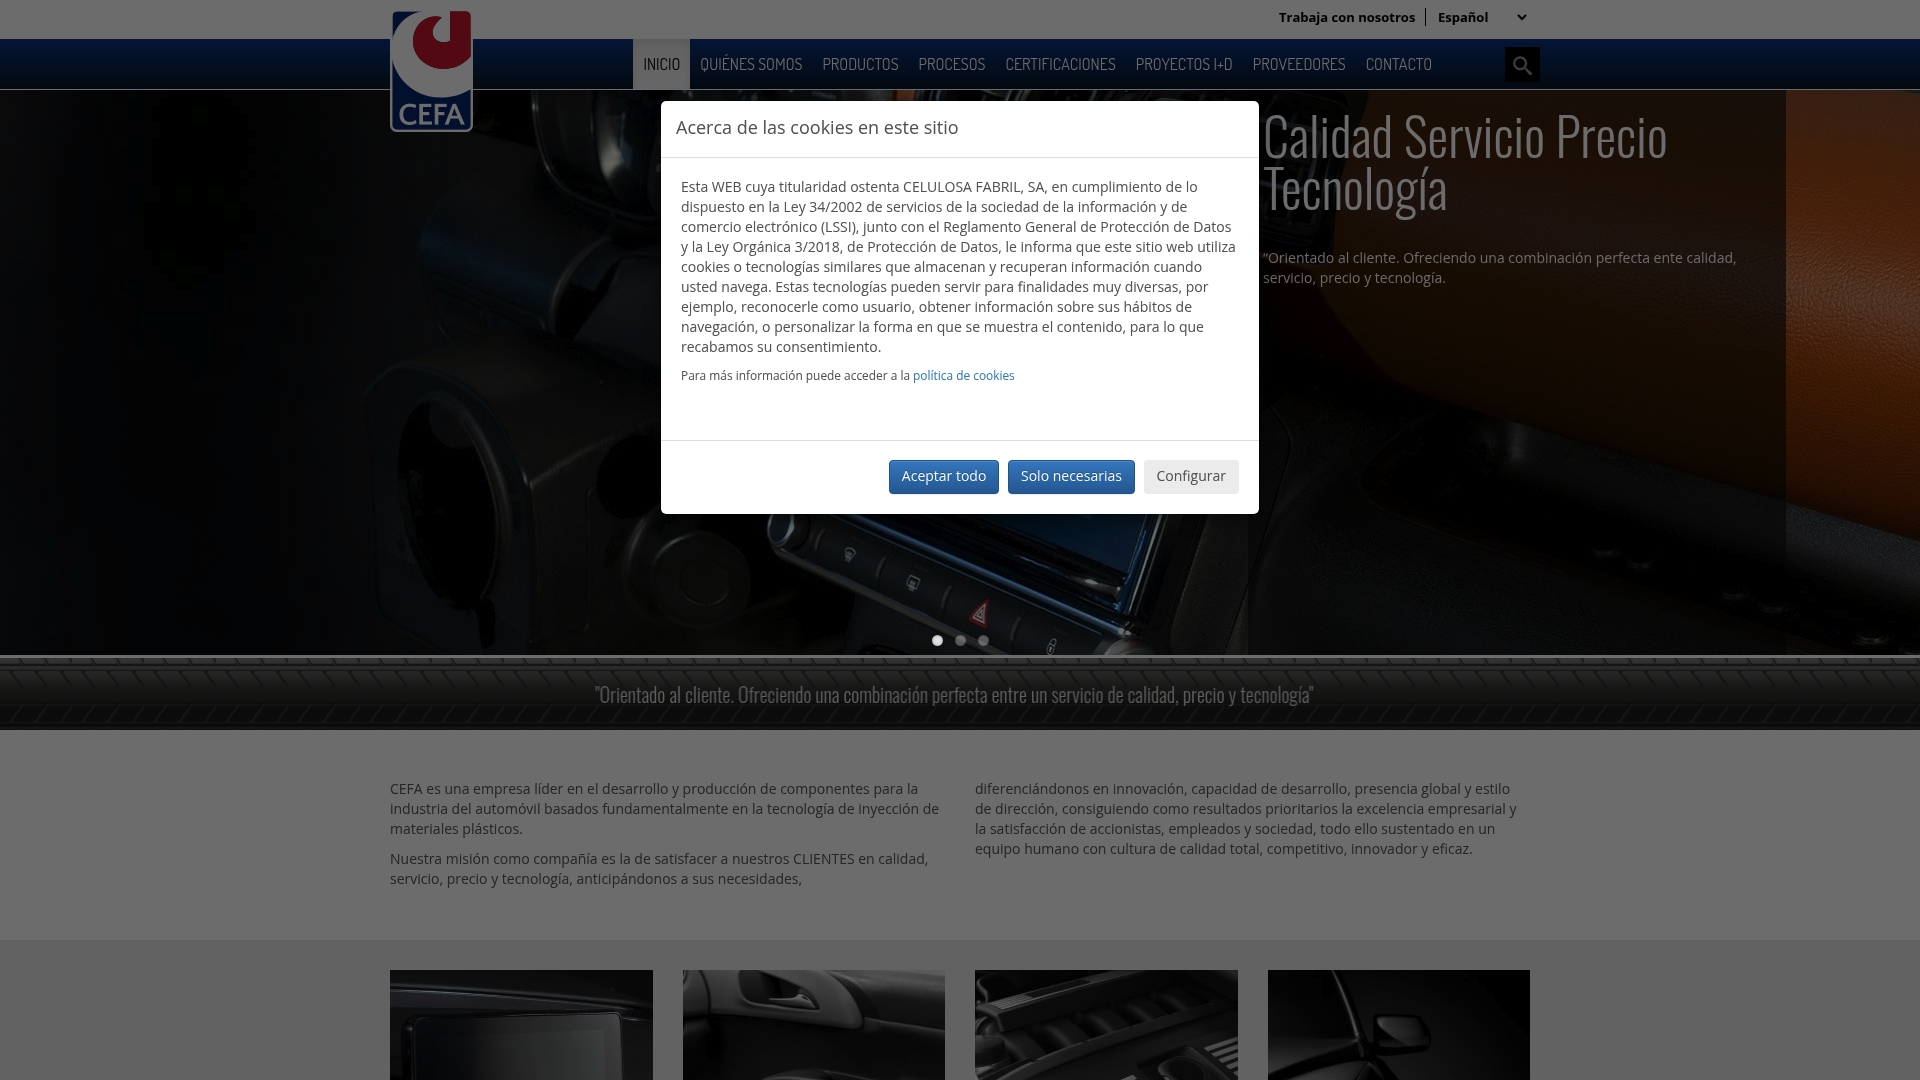The width and height of the screenshot is (1920, 1080).
Task: Open INICIO menu item
Action: (x=661, y=65)
